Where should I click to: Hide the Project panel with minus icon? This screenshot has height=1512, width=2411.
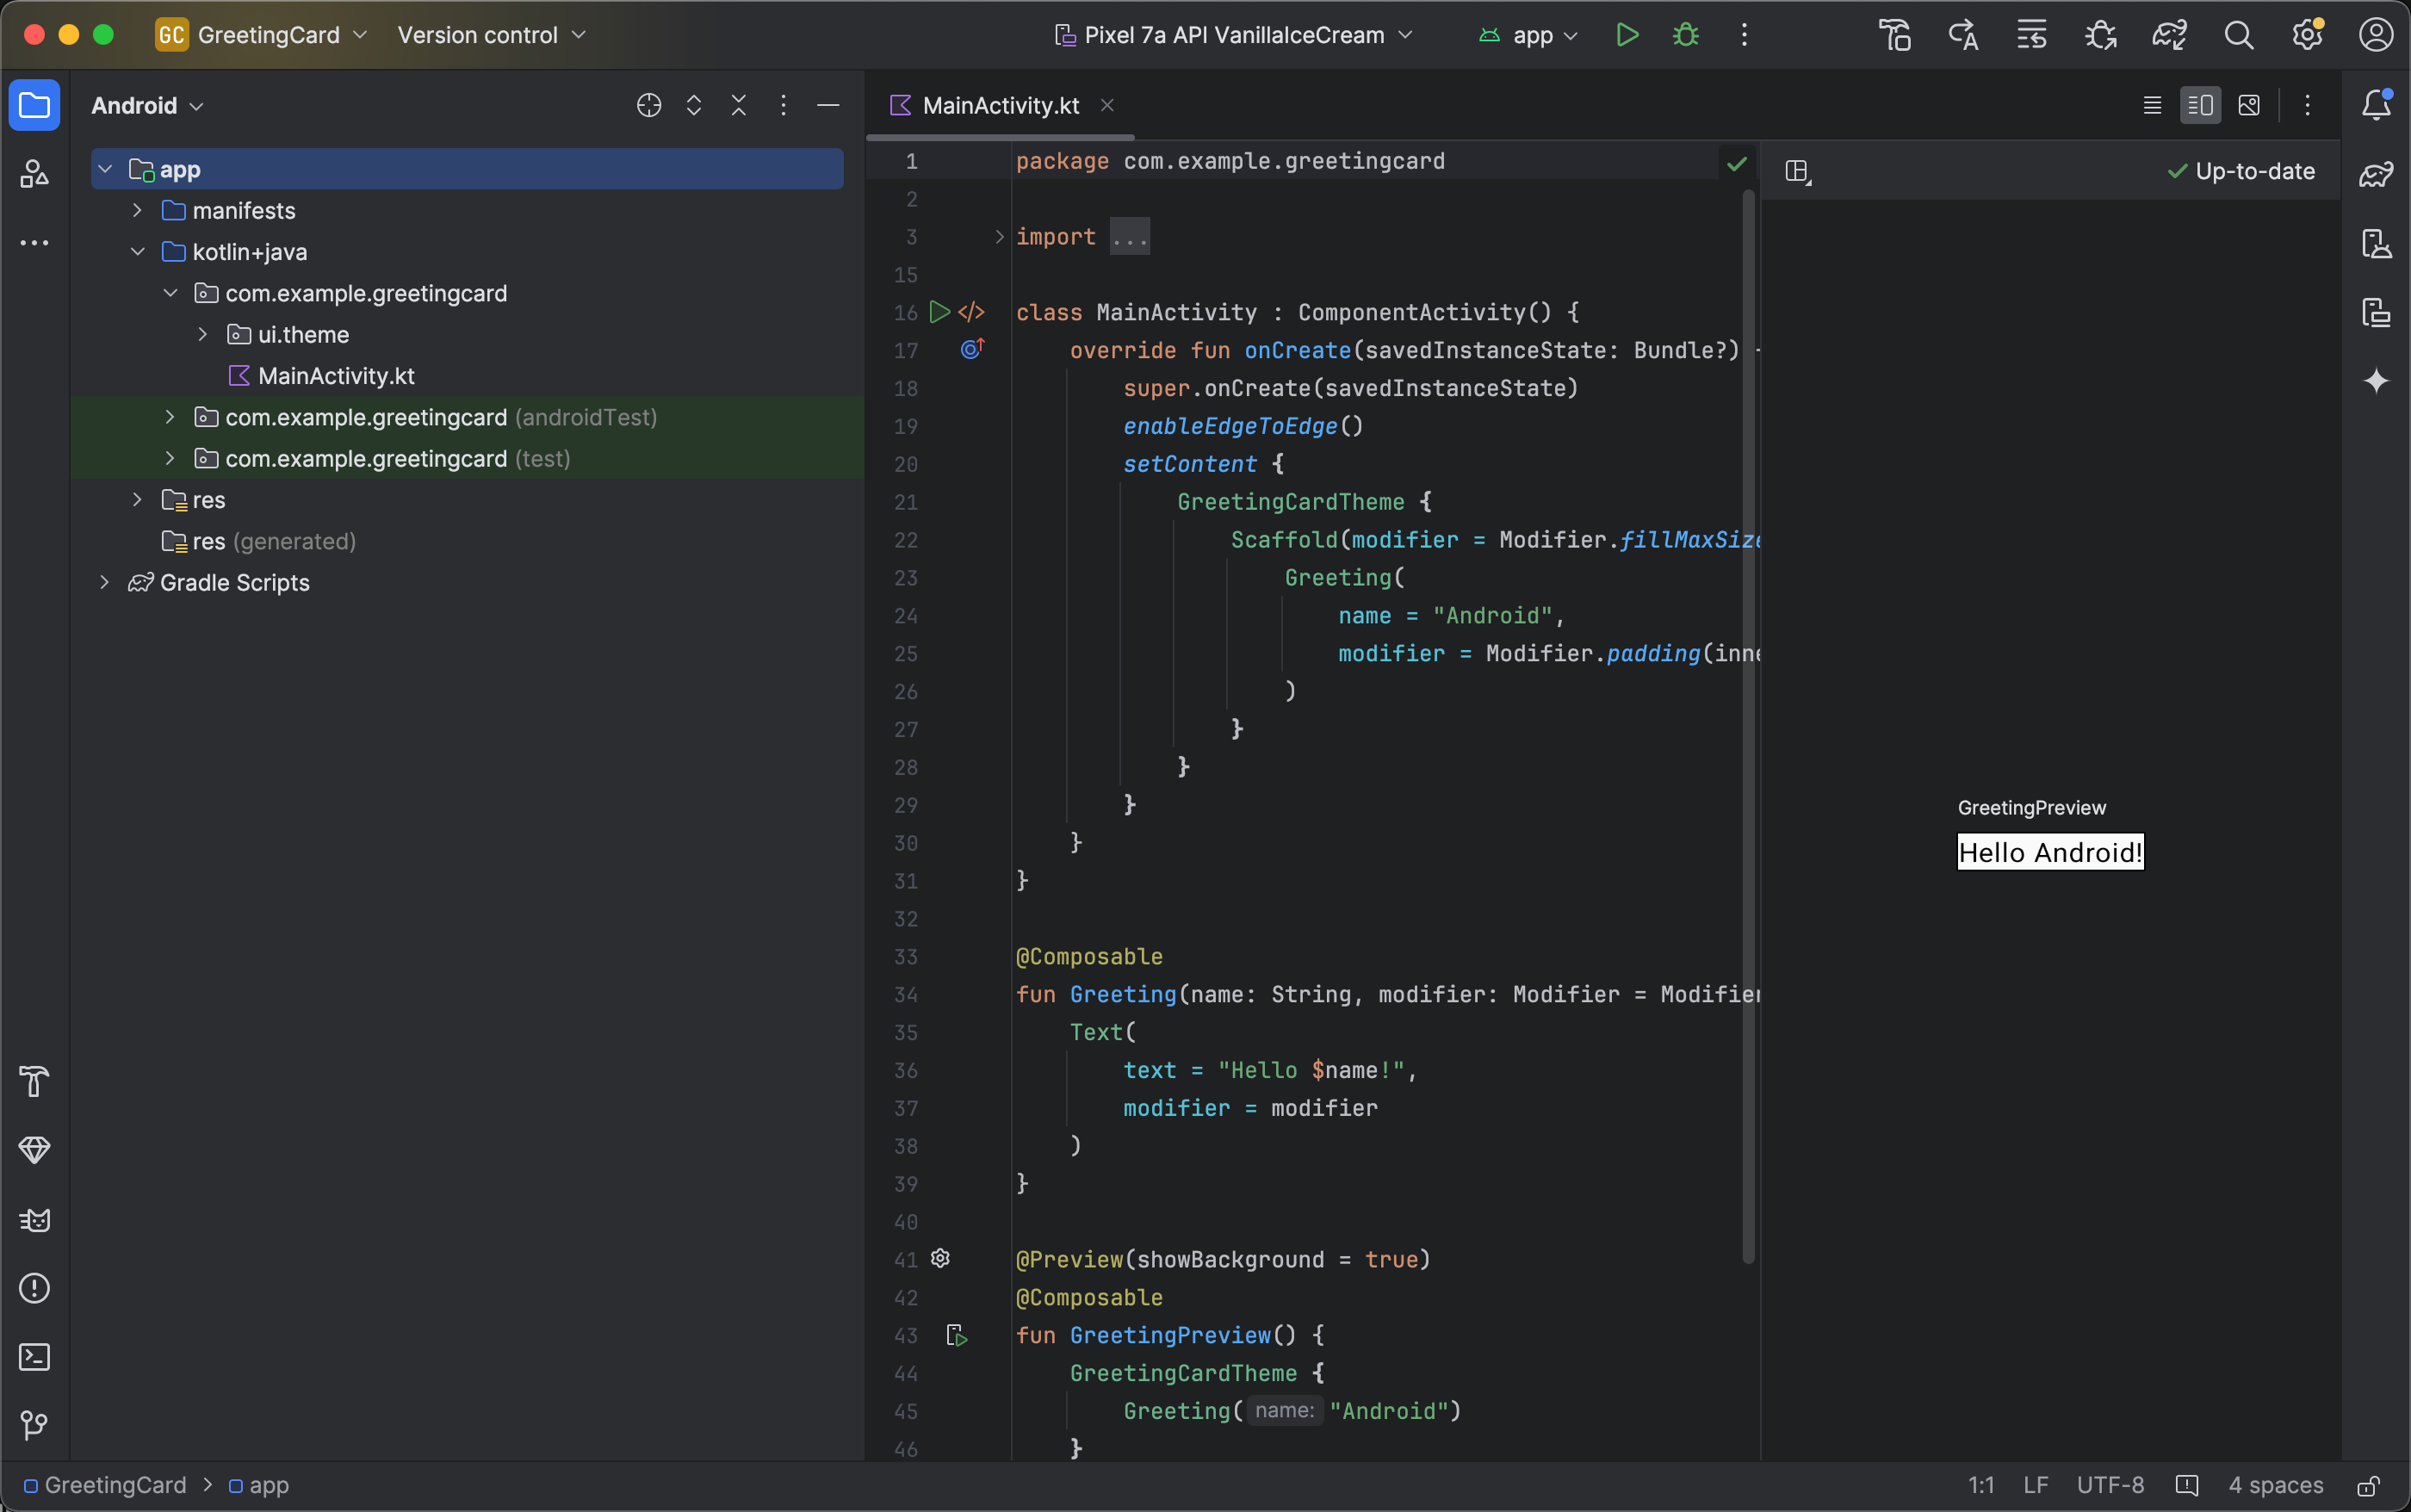[x=828, y=105]
